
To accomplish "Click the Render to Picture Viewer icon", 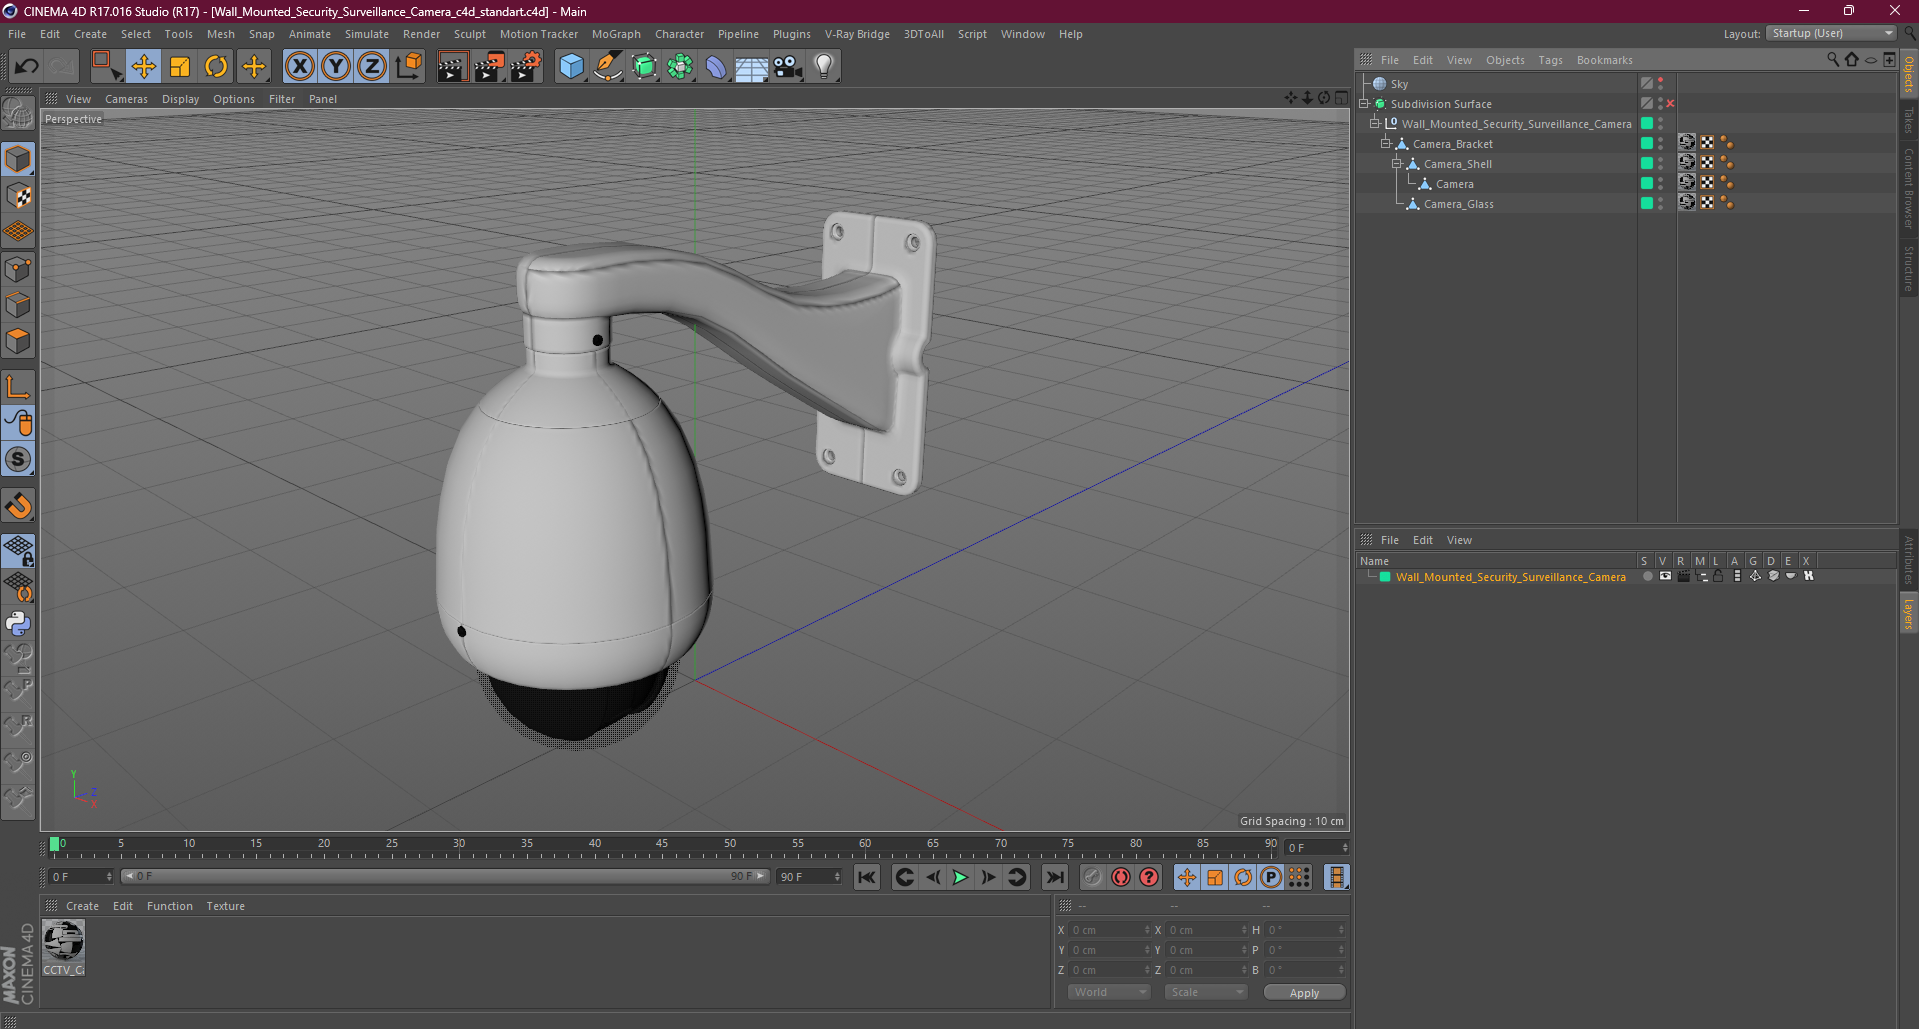I will click(x=489, y=67).
